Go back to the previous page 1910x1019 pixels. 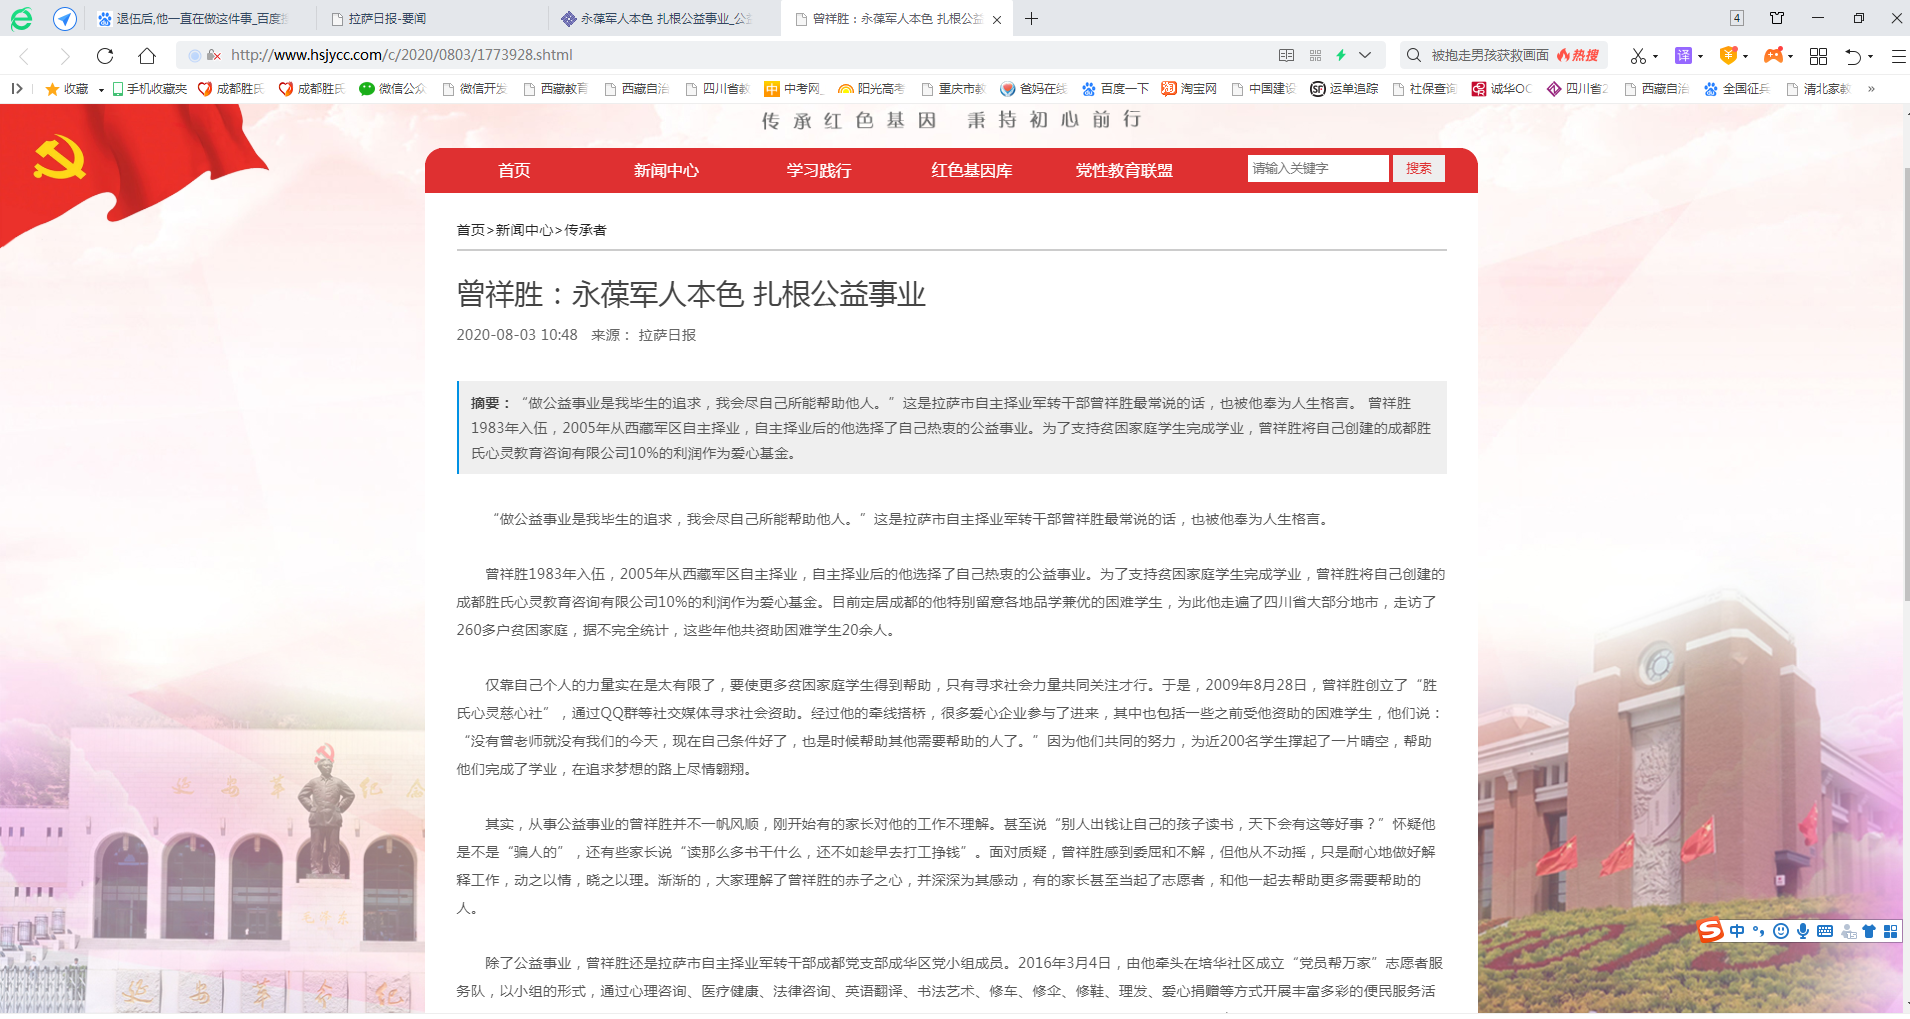pos(25,56)
